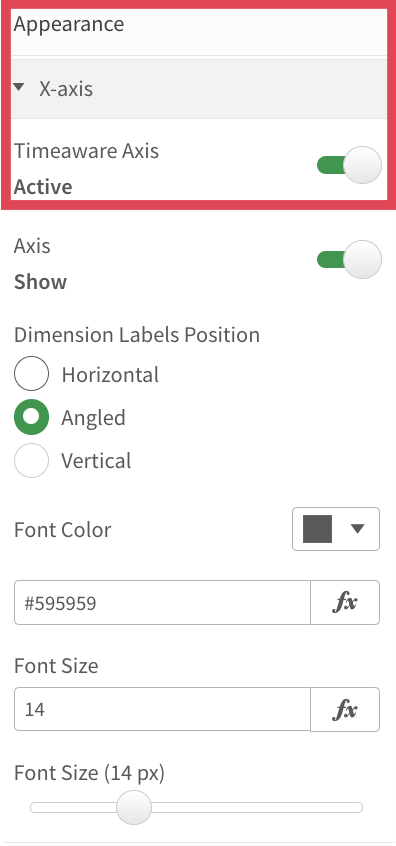Click the word Vertical beside its radio
This screenshot has width=396, height=846.
point(96,461)
